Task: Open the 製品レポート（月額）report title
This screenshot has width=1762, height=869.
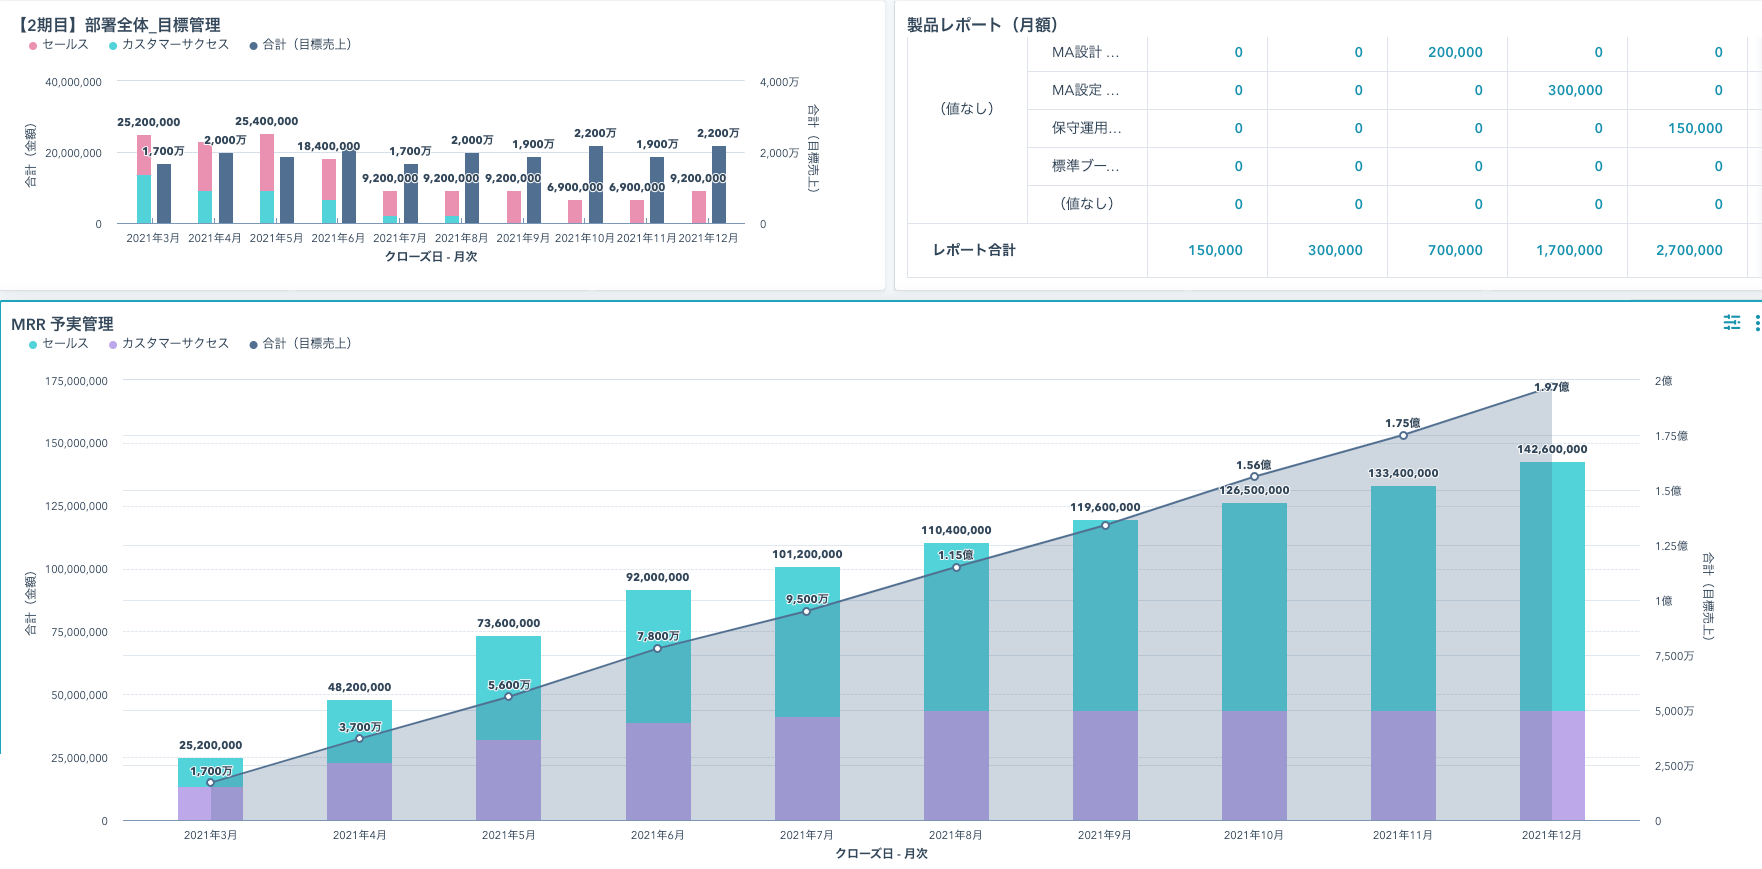Action: (982, 25)
